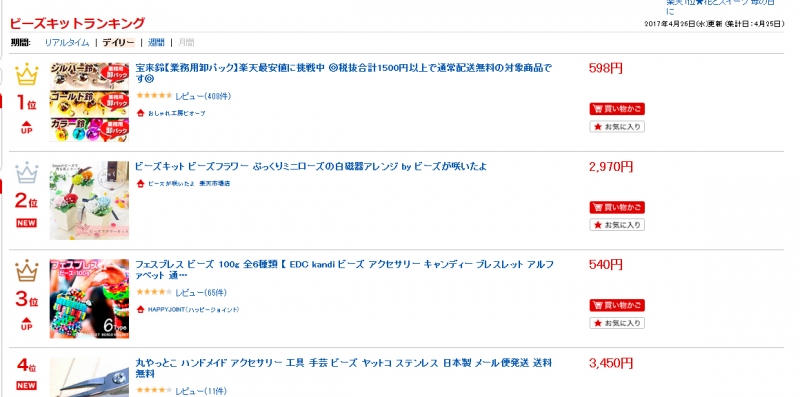Open the レビュー(65件) link for rank 3
Viewport: 800px width, 397px height.
[201, 292]
